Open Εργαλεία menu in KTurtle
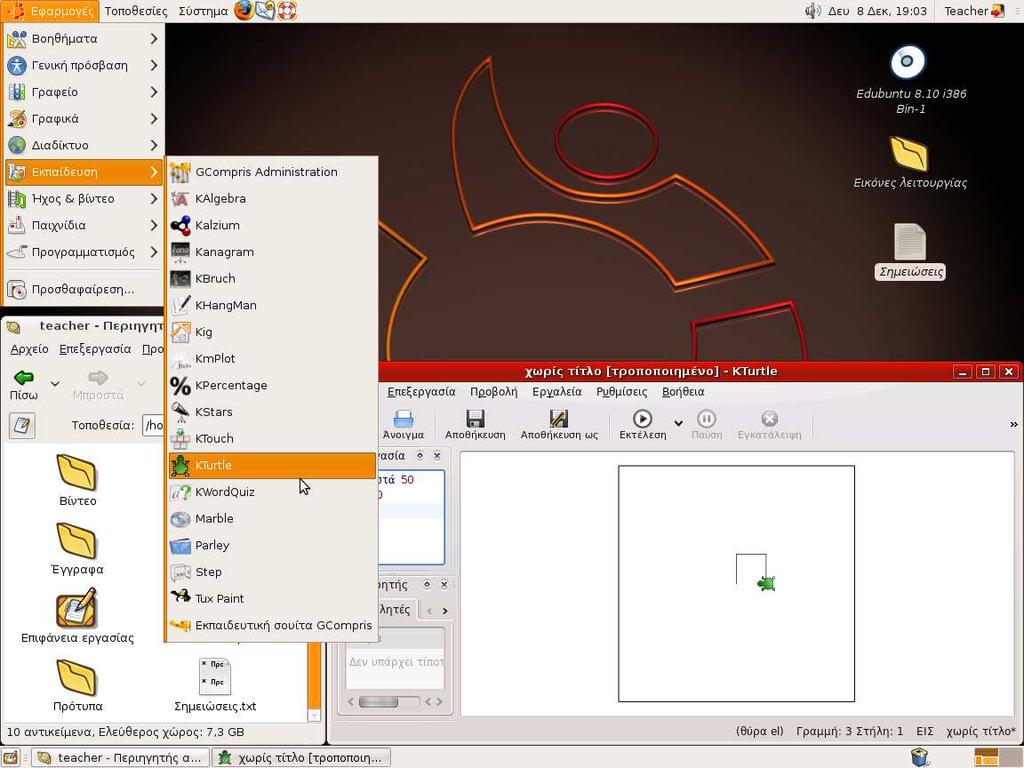Image resolution: width=1024 pixels, height=768 pixels. (556, 392)
